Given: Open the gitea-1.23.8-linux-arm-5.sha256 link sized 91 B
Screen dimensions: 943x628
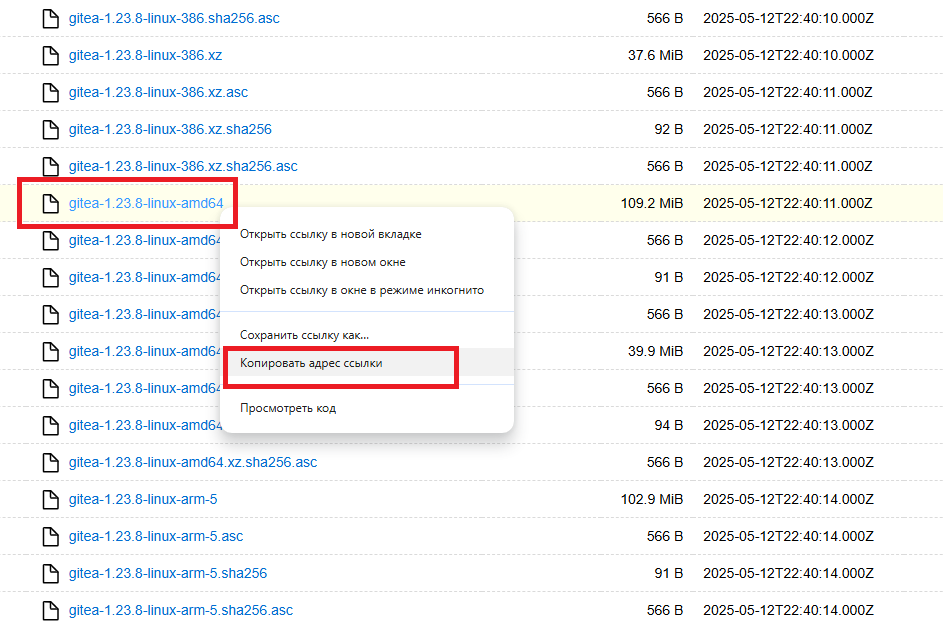Looking at the screenshot, I should pos(168,573).
